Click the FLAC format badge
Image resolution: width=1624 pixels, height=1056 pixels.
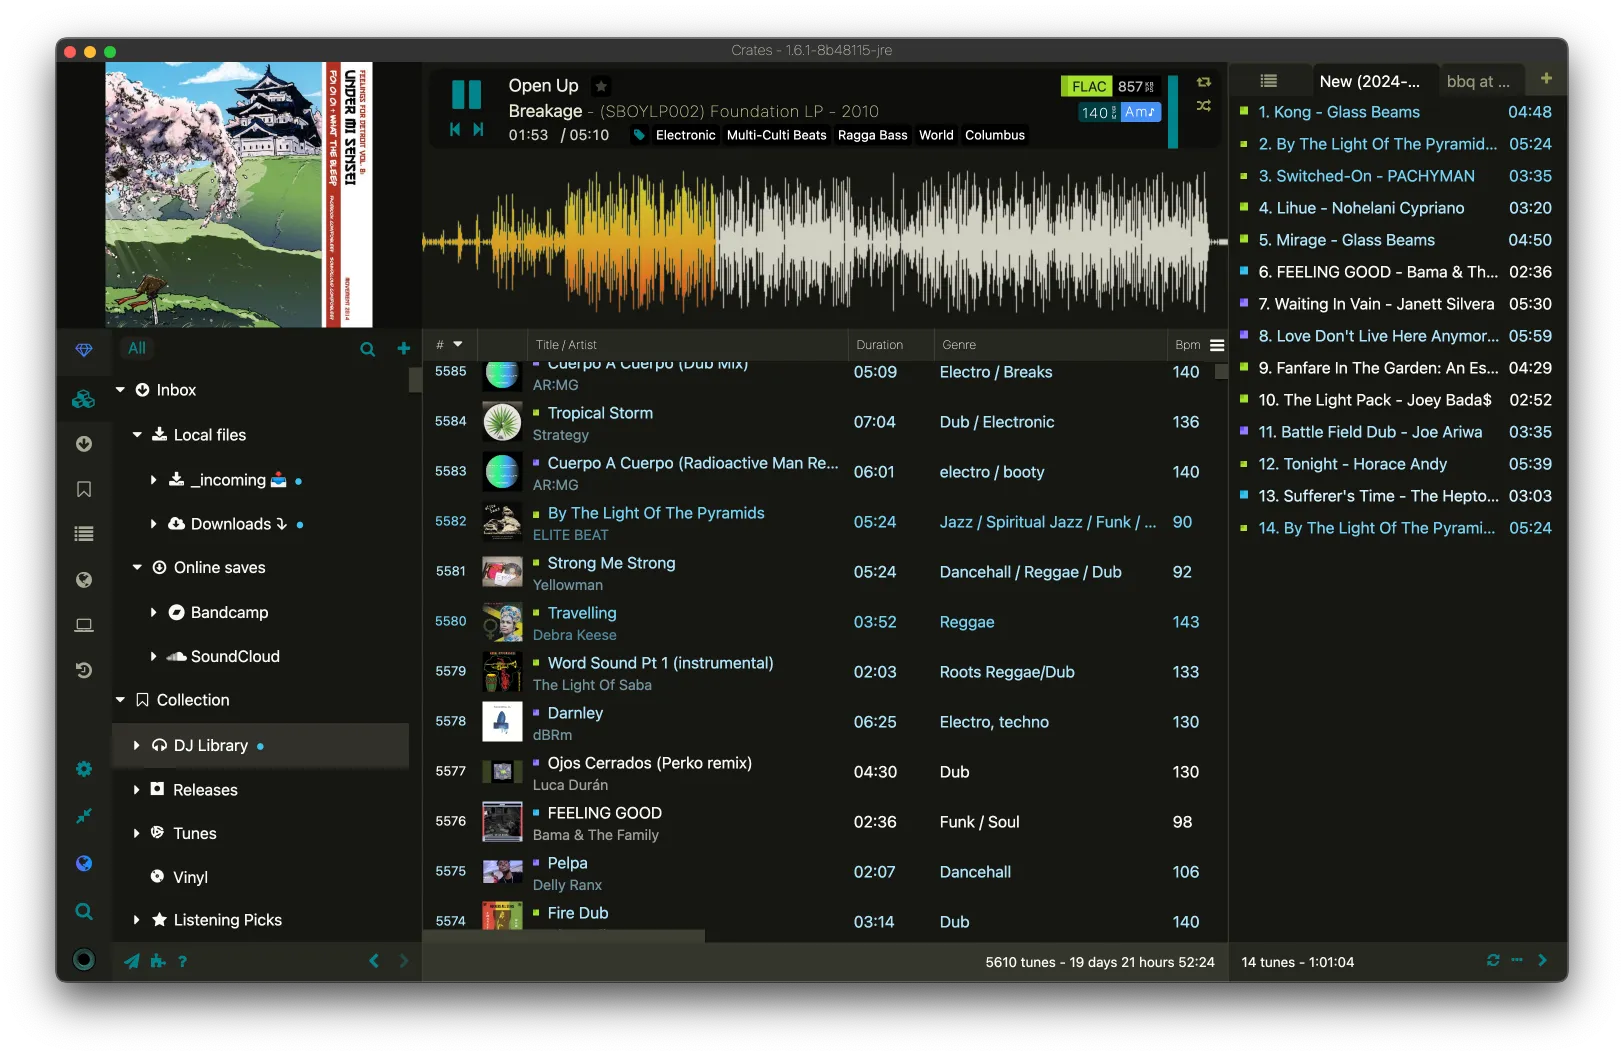(x=1087, y=86)
